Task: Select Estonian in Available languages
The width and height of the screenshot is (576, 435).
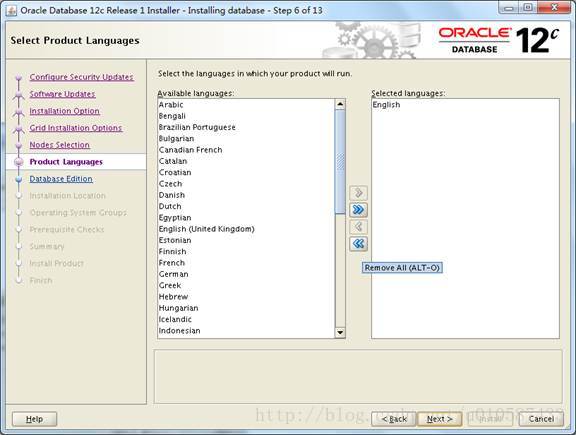Action: coord(246,240)
